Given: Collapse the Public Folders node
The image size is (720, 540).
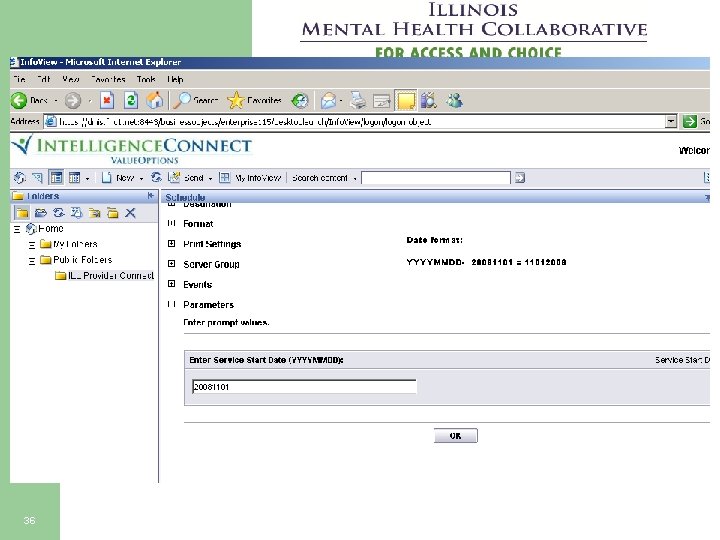Looking at the screenshot, I should [x=32, y=261].
